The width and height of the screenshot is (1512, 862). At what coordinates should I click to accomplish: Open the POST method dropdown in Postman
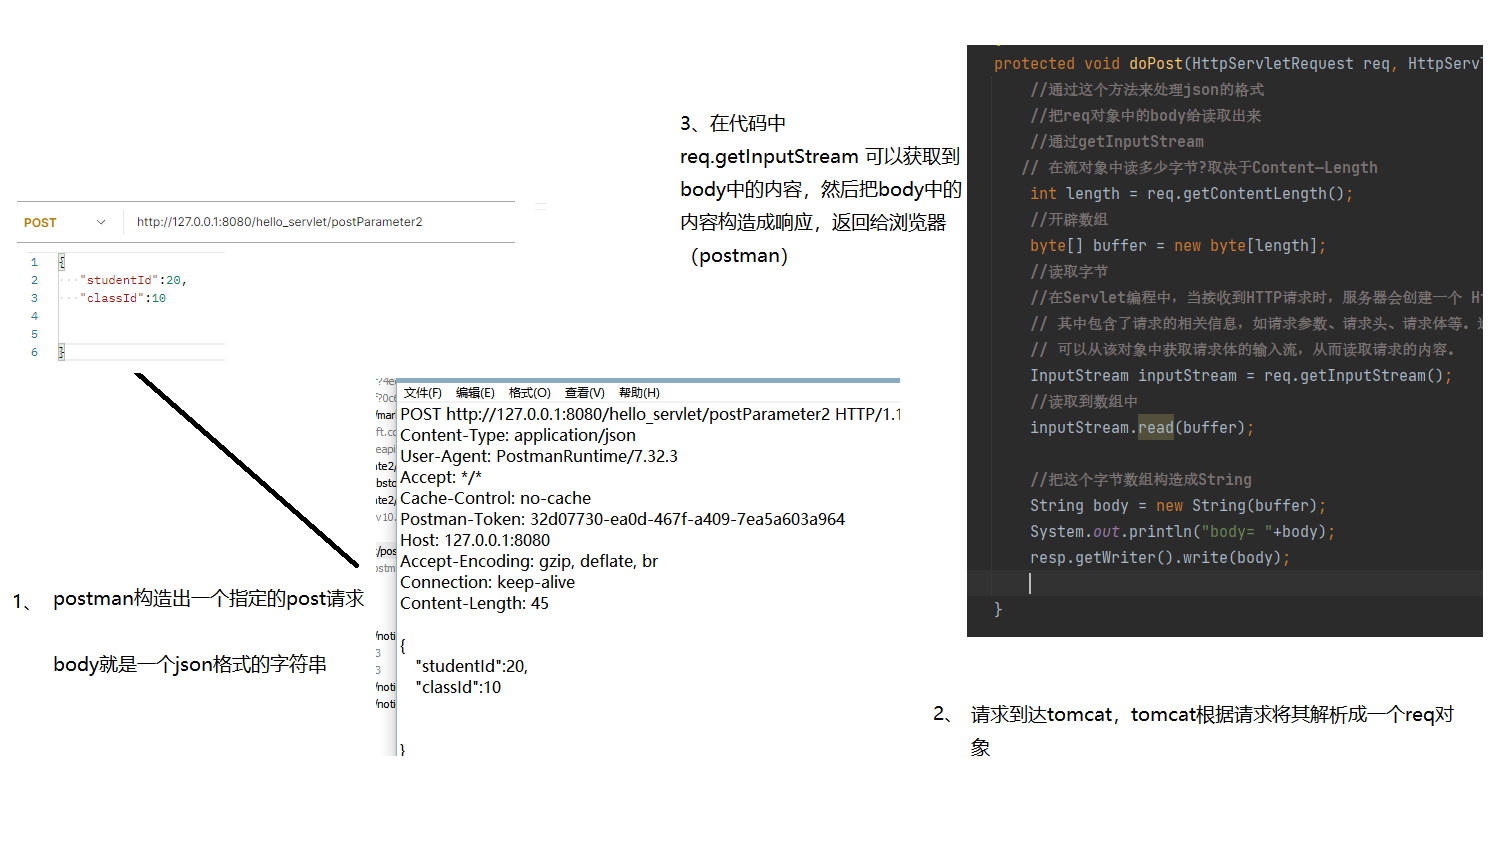click(x=64, y=222)
